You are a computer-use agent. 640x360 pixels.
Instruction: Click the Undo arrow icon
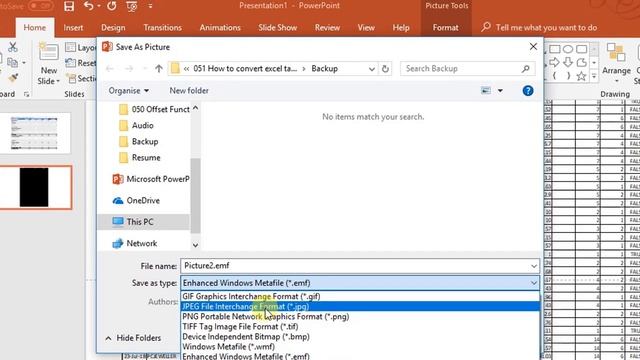pos(88,6)
